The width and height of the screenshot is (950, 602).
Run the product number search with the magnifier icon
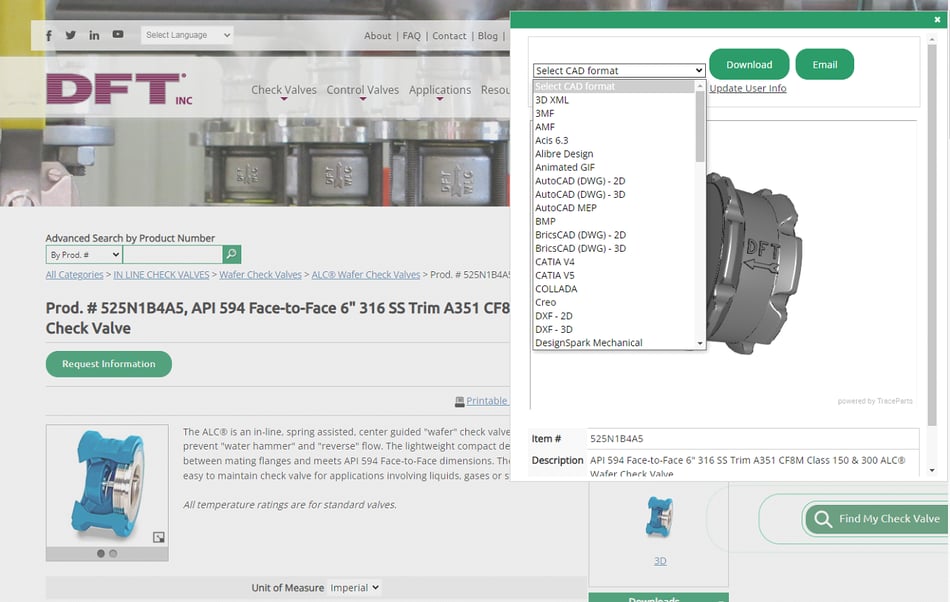pyautogui.click(x=230, y=254)
